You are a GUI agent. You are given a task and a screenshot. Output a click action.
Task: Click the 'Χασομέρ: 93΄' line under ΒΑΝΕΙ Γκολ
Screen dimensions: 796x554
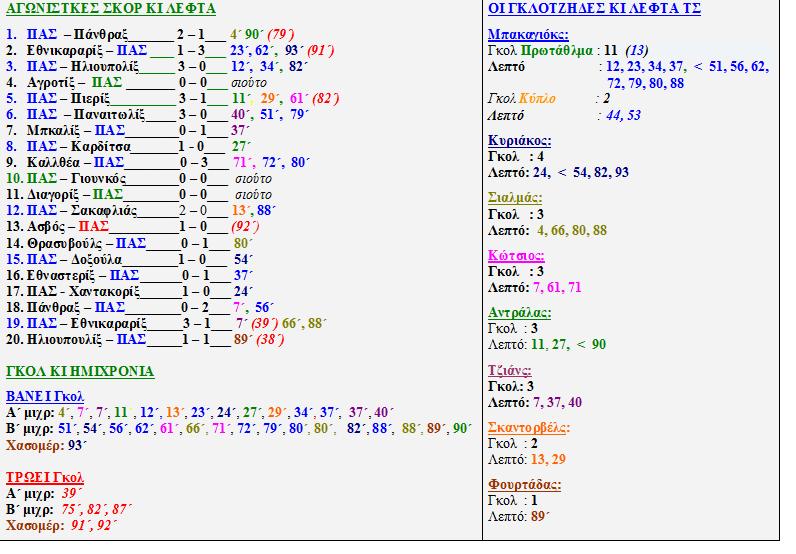coord(47,445)
